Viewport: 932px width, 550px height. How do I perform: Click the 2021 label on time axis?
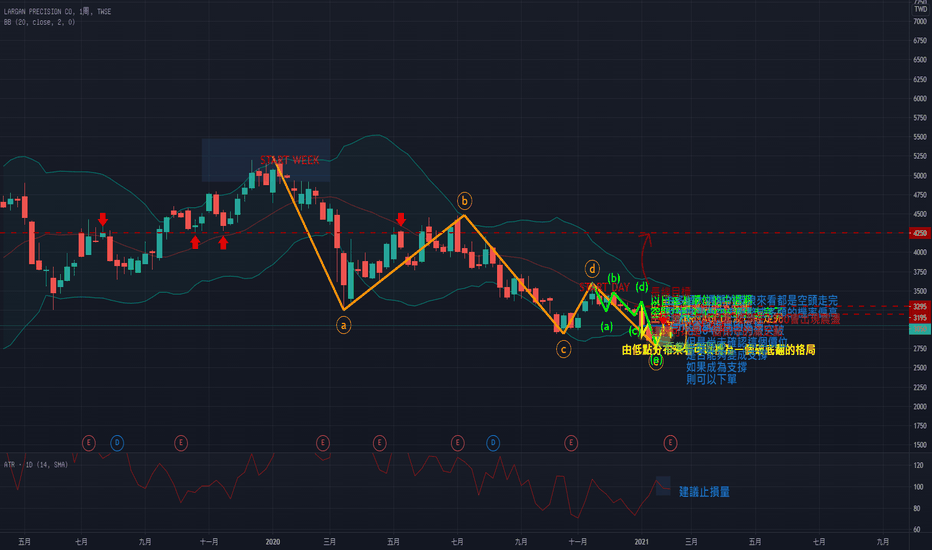641,542
